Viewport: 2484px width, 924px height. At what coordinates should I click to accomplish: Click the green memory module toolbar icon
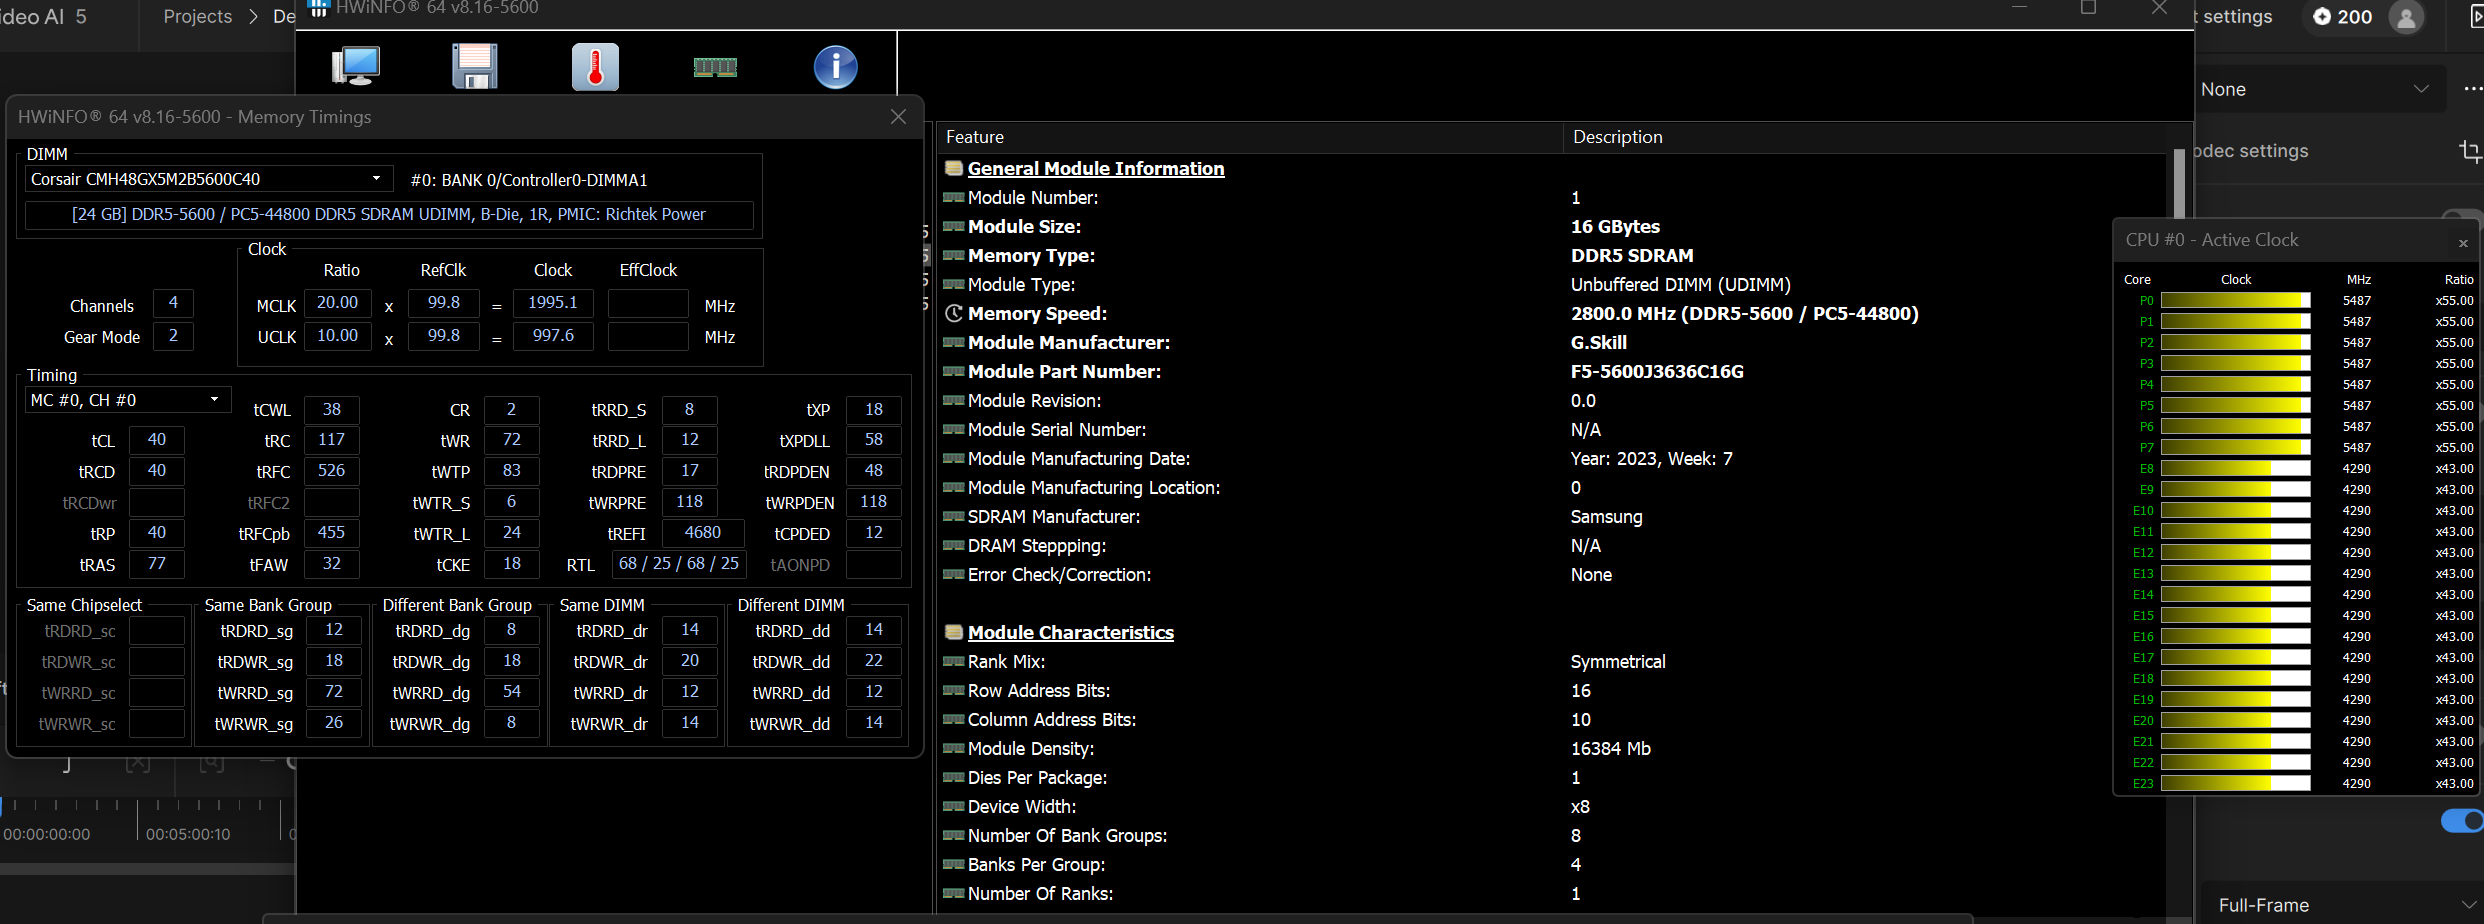point(715,67)
